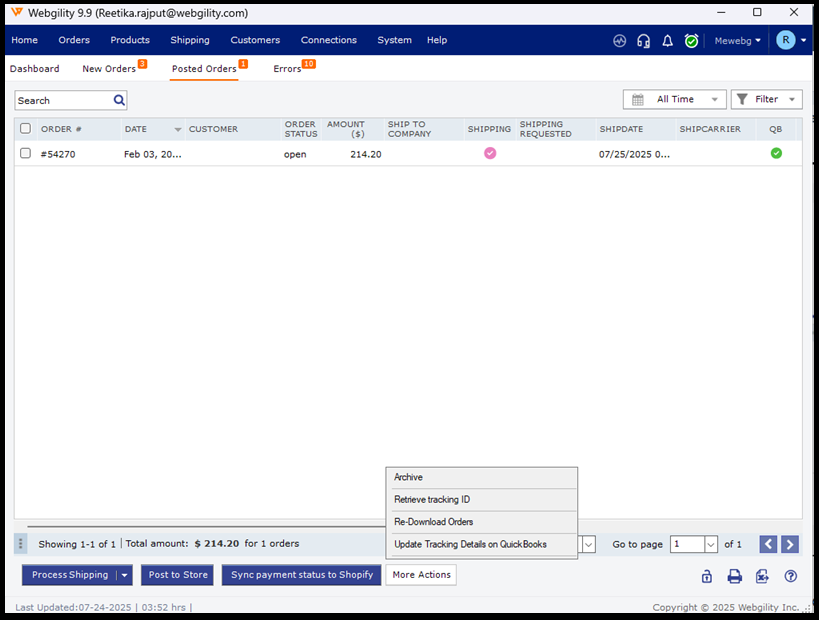
Task: Open notifications bell icon
Action: (668, 41)
